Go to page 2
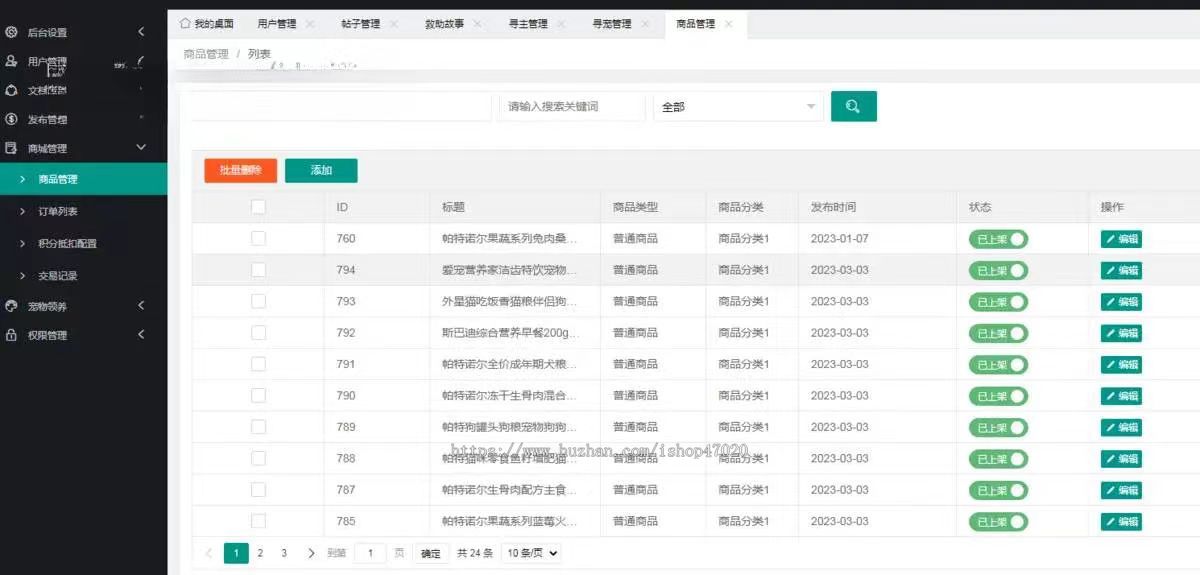1200x575 pixels. coord(260,553)
